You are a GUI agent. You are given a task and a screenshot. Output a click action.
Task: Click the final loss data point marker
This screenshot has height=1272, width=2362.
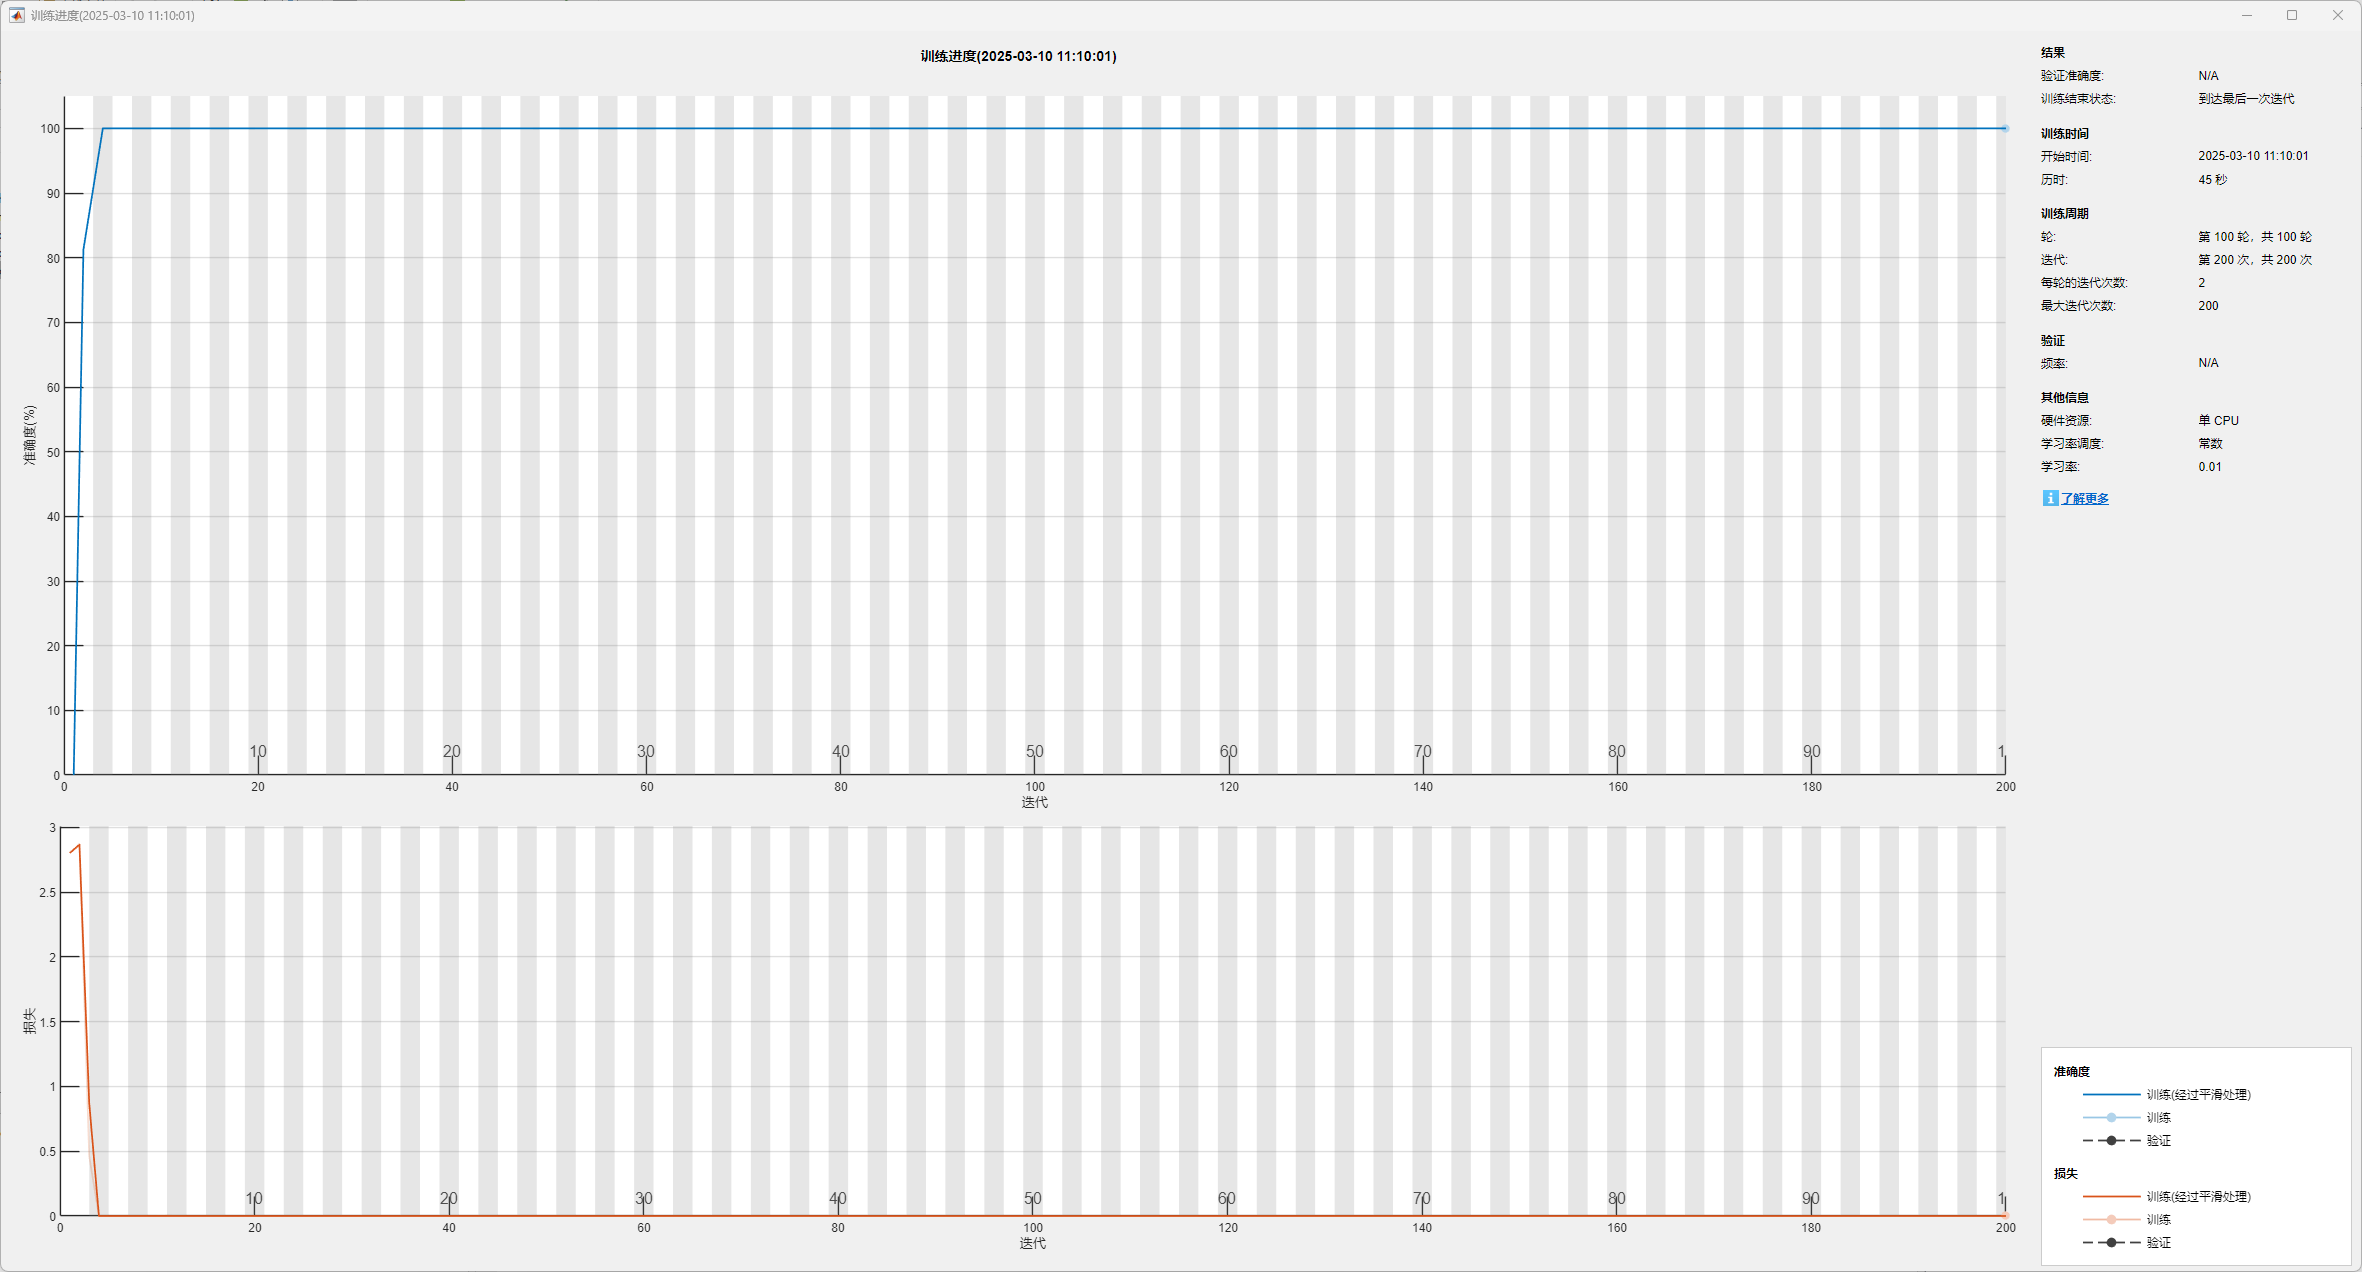2005,1216
